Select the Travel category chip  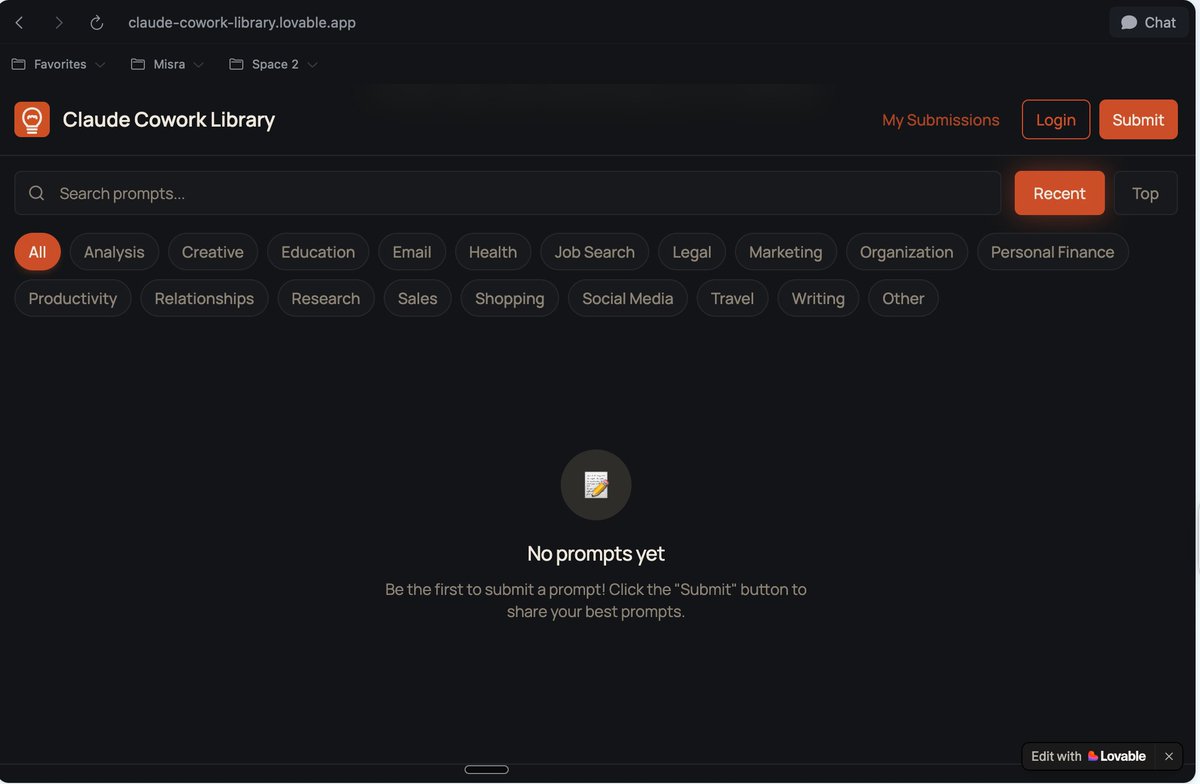[x=733, y=298]
